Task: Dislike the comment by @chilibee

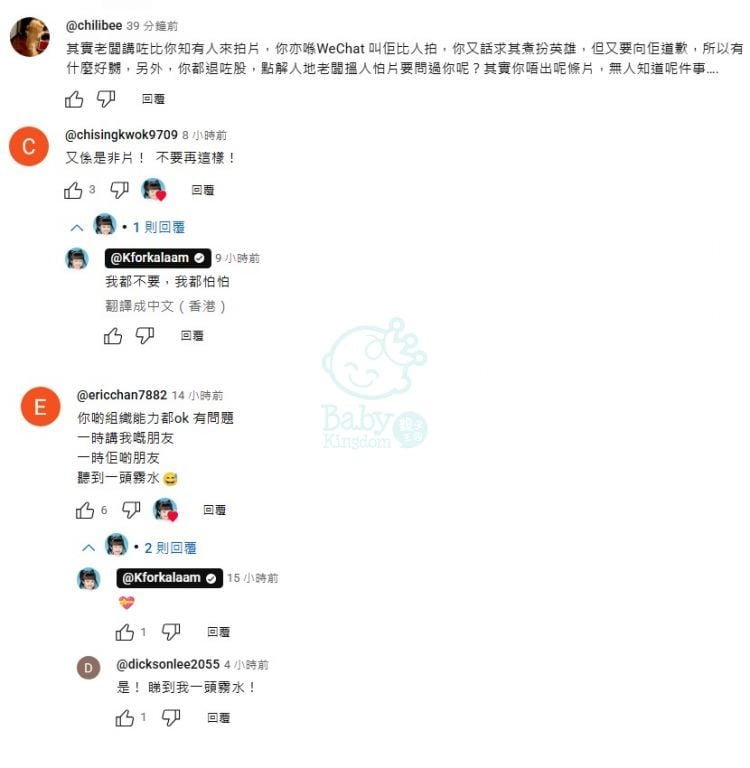Action: tap(106, 99)
